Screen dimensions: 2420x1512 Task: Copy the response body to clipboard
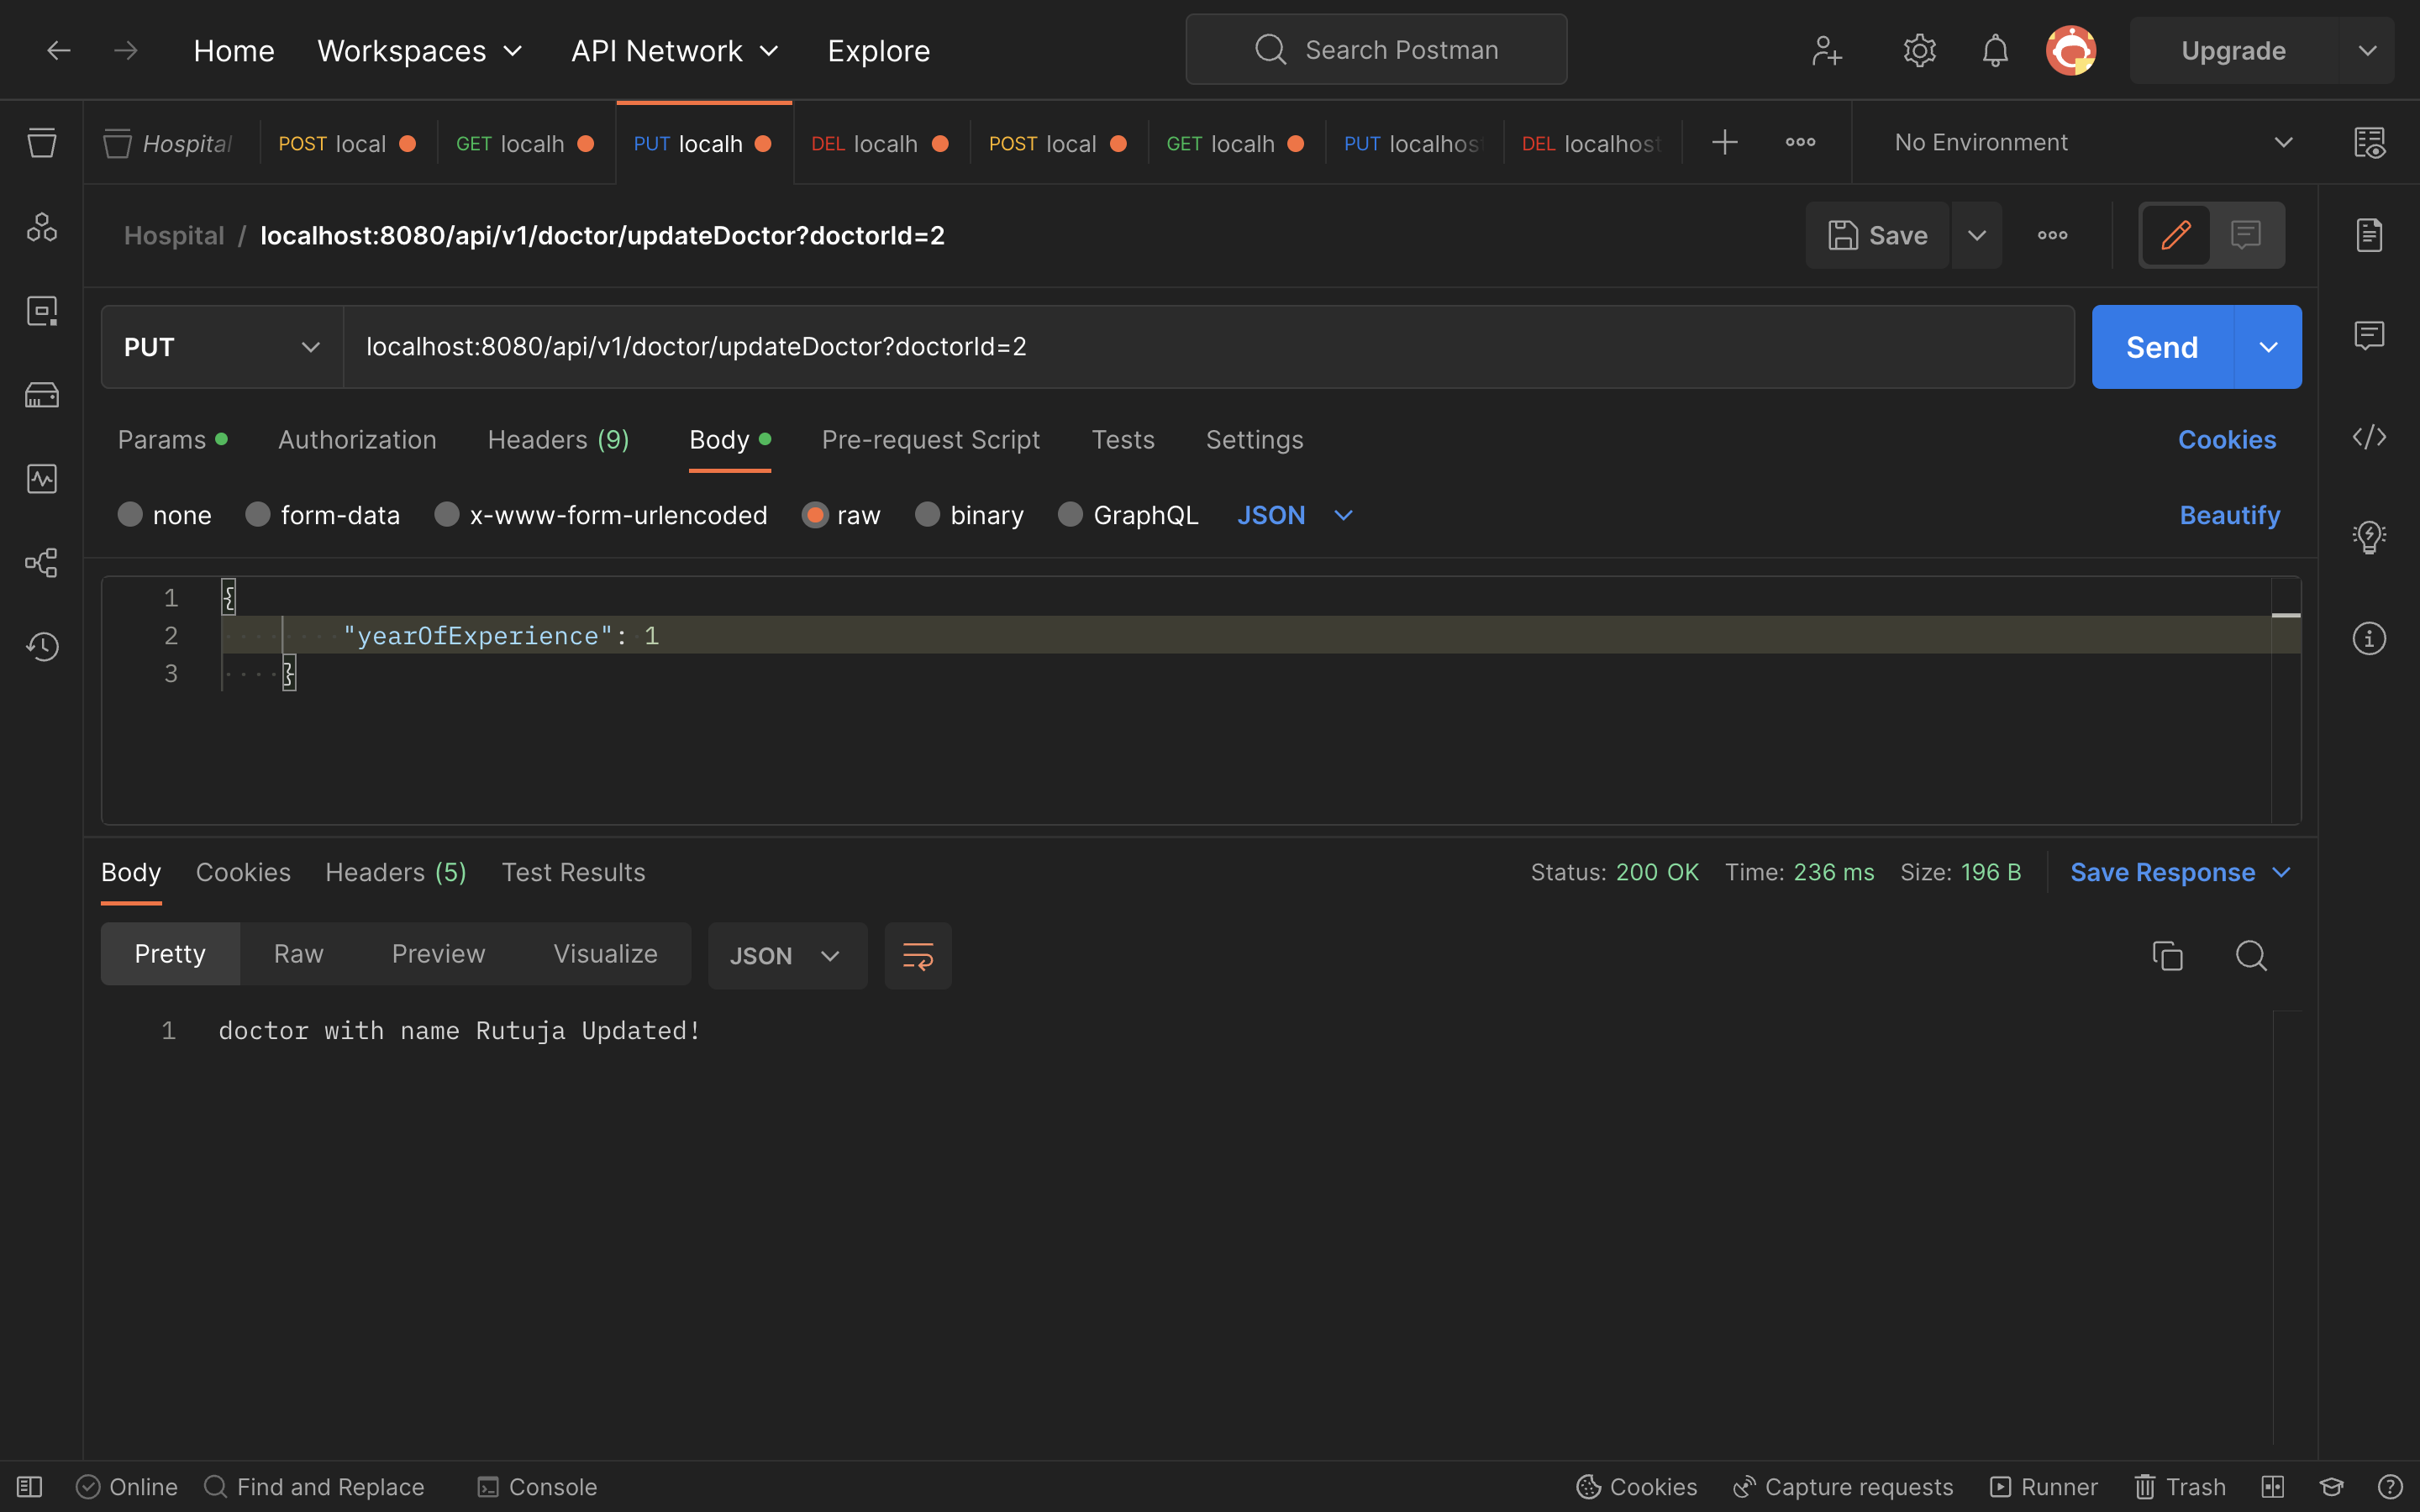pyautogui.click(x=2167, y=956)
